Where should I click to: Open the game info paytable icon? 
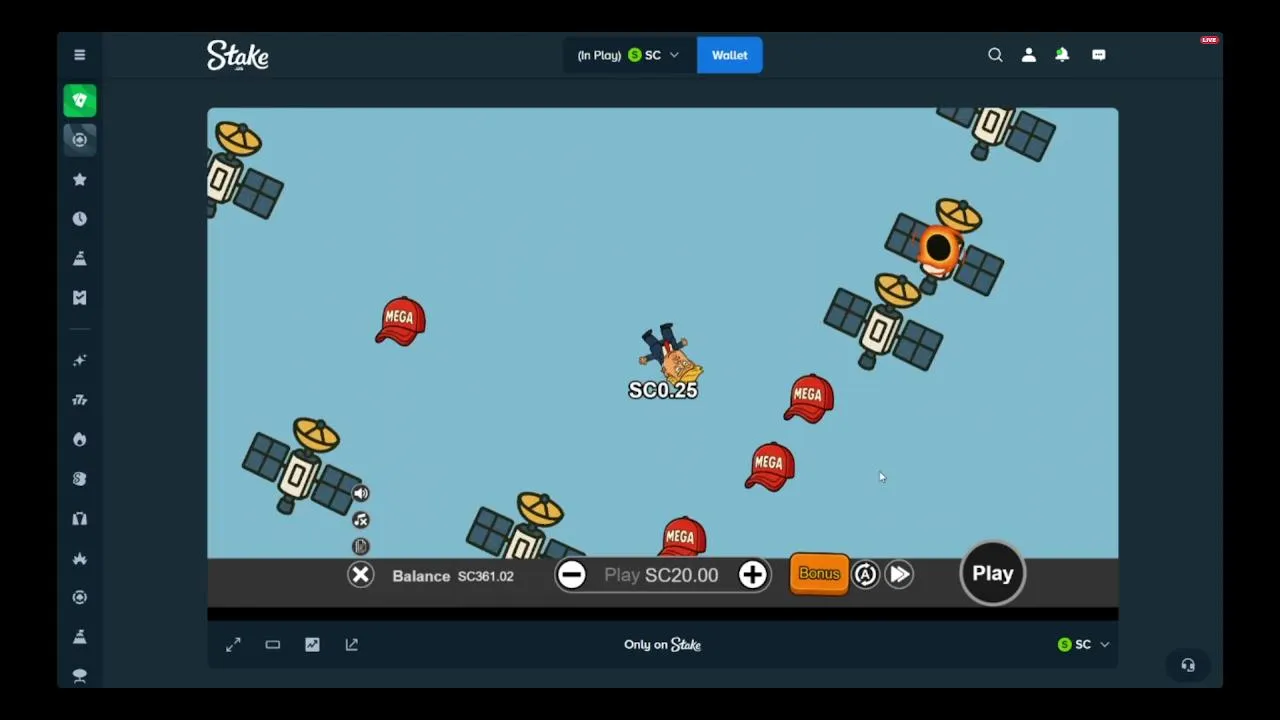click(x=361, y=546)
